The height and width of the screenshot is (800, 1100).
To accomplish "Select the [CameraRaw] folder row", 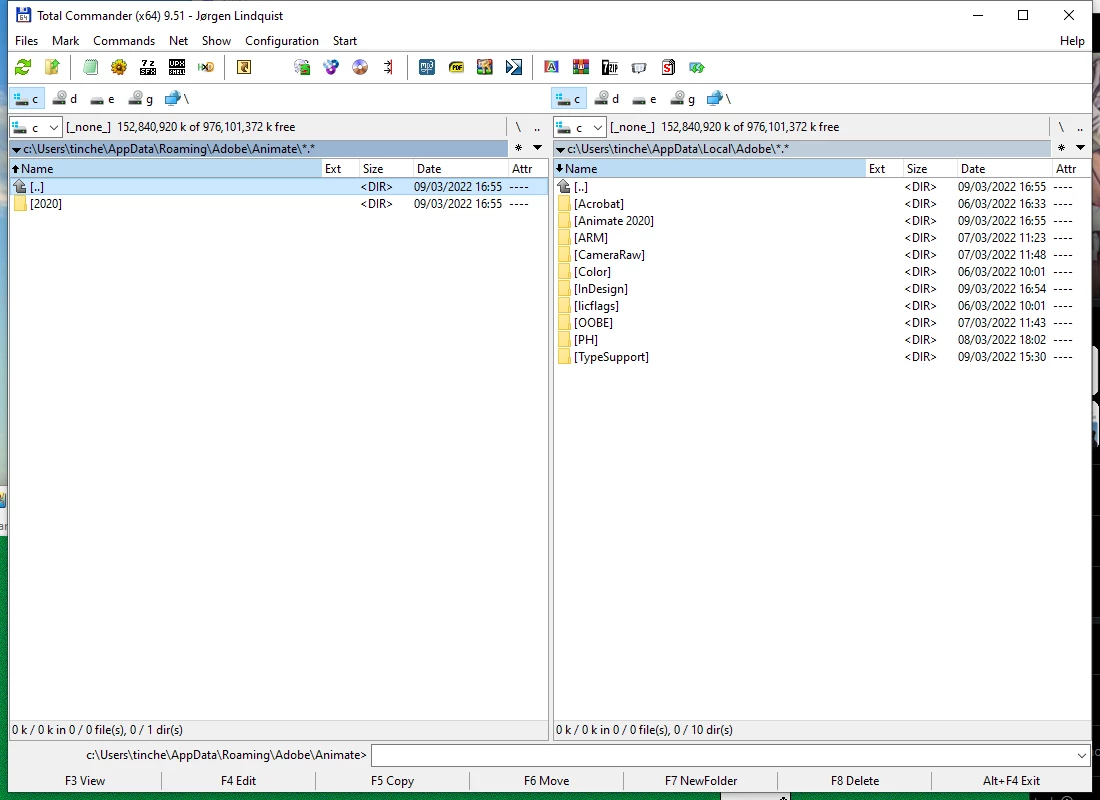I will coord(822,255).
